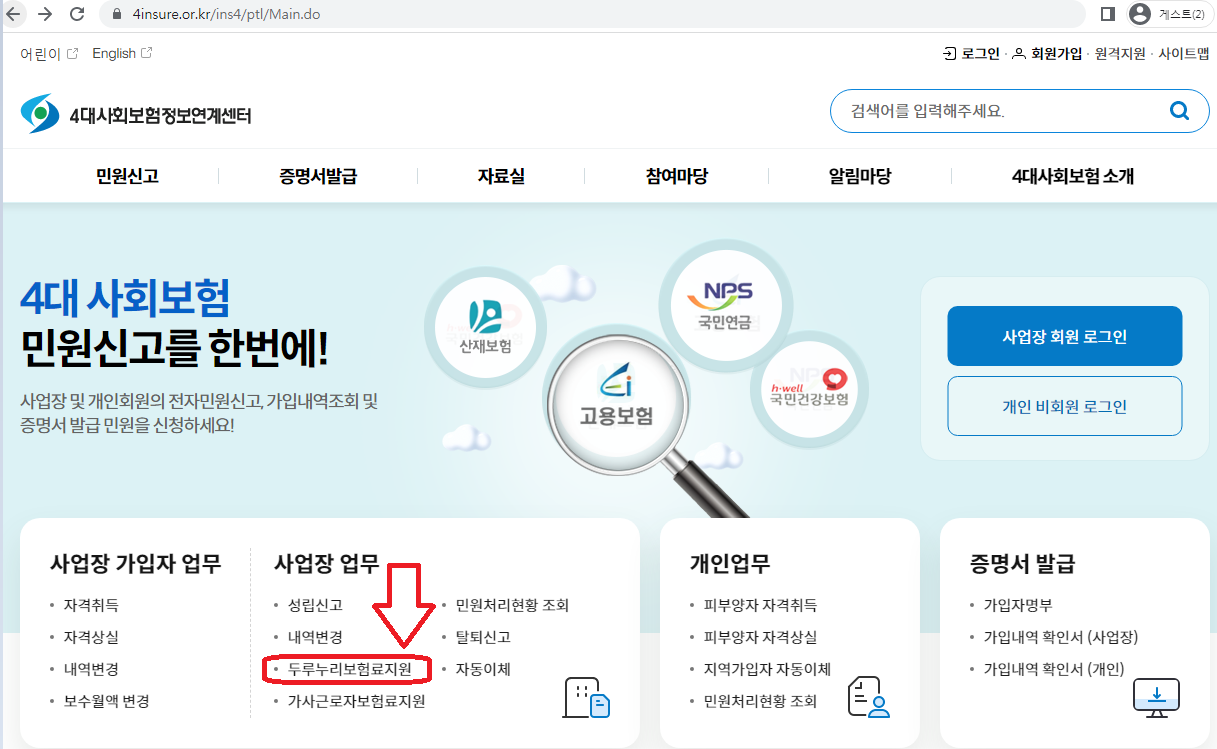Click the building document icon in 사업장 업무
This screenshot has width=1217, height=749.
click(x=587, y=697)
